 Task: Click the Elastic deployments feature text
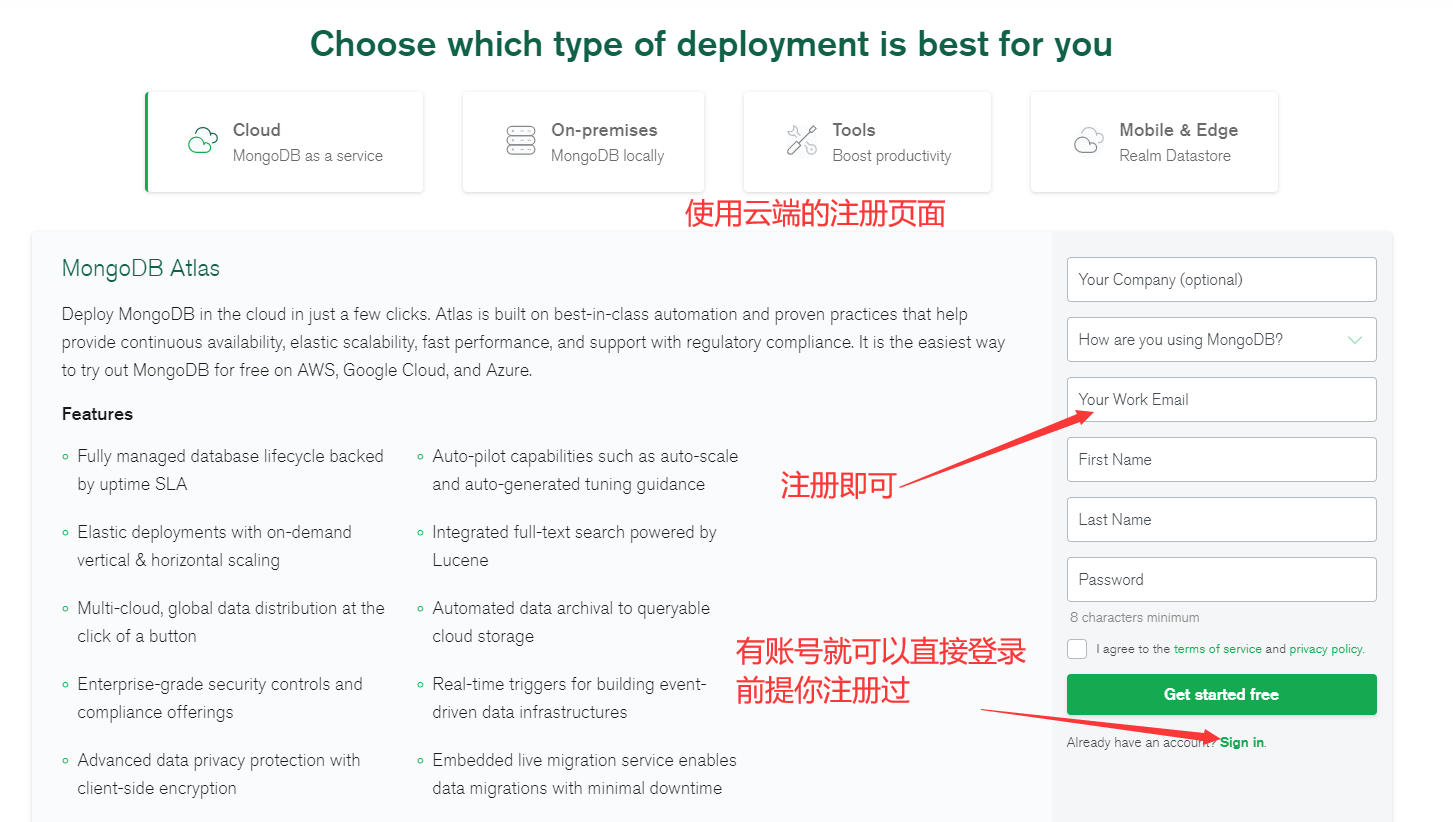(x=214, y=546)
